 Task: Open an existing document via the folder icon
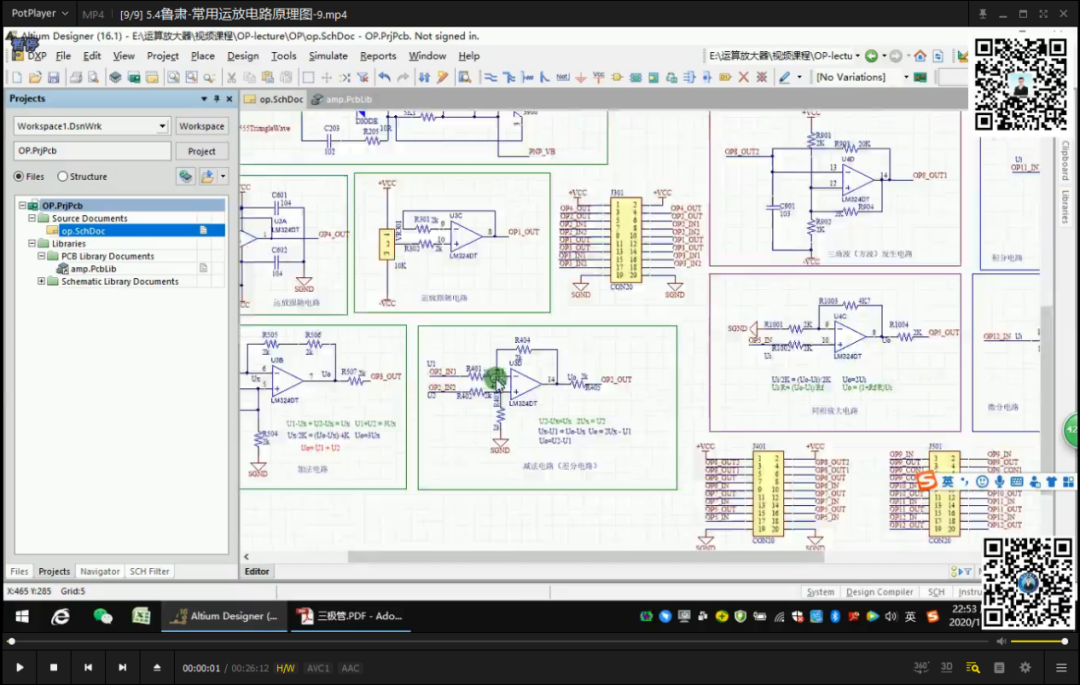(x=35, y=78)
